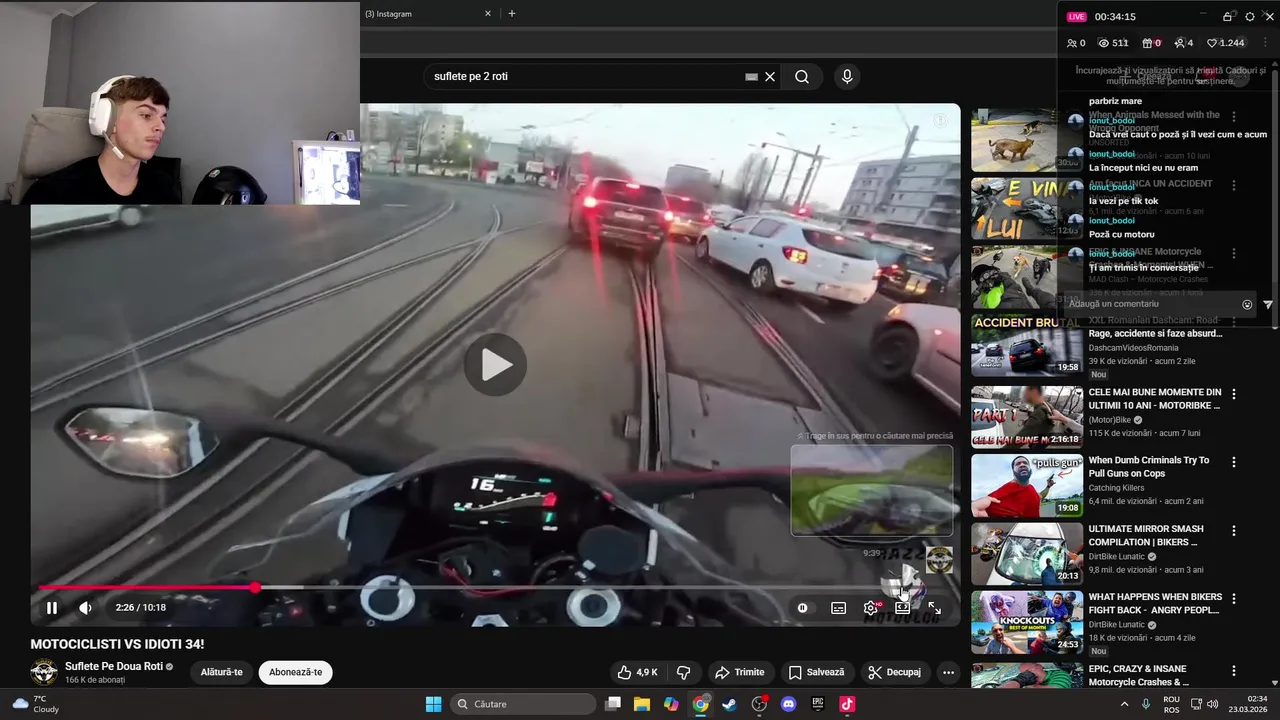This screenshot has height=720, width=1280.
Task: Open the on-screen keyboard icon in search
Action: point(751,76)
